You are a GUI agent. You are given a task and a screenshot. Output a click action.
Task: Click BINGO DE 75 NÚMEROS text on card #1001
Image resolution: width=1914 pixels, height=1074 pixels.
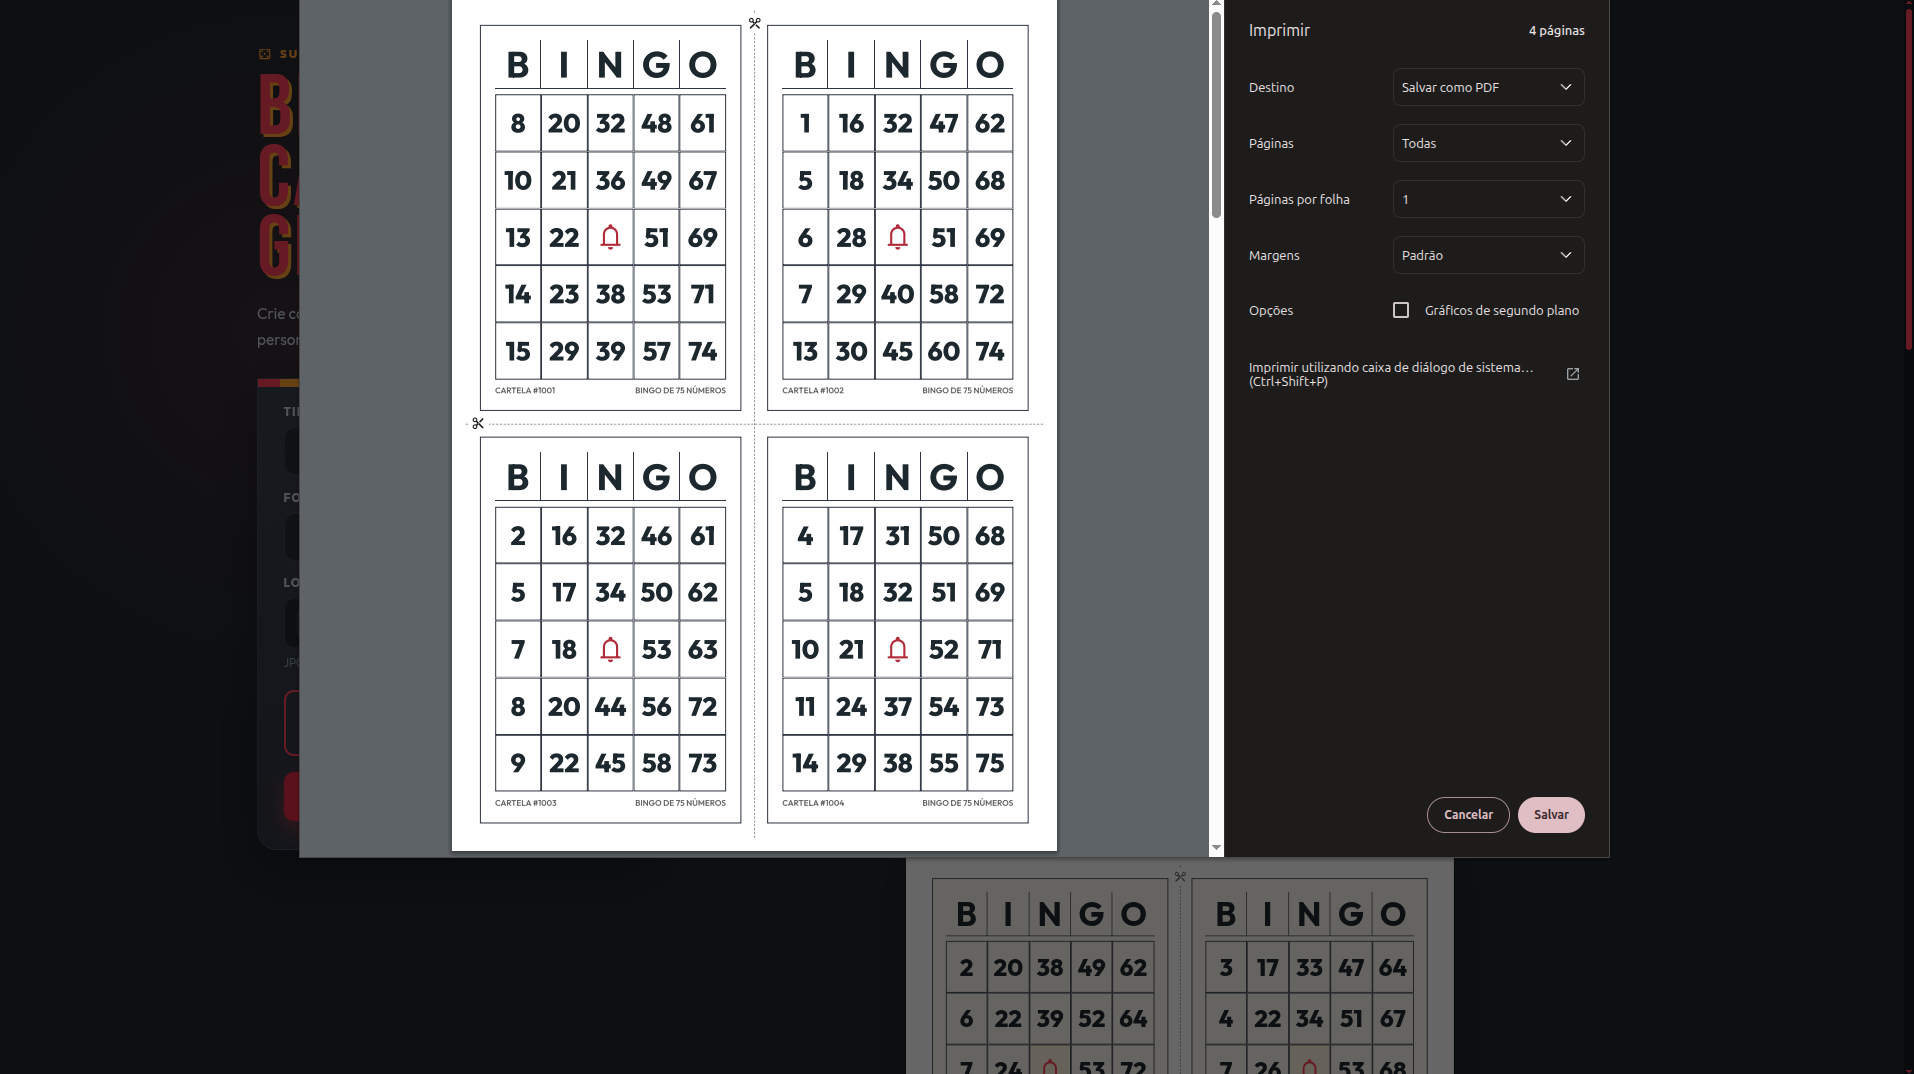pyautogui.click(x=680, y=391)
